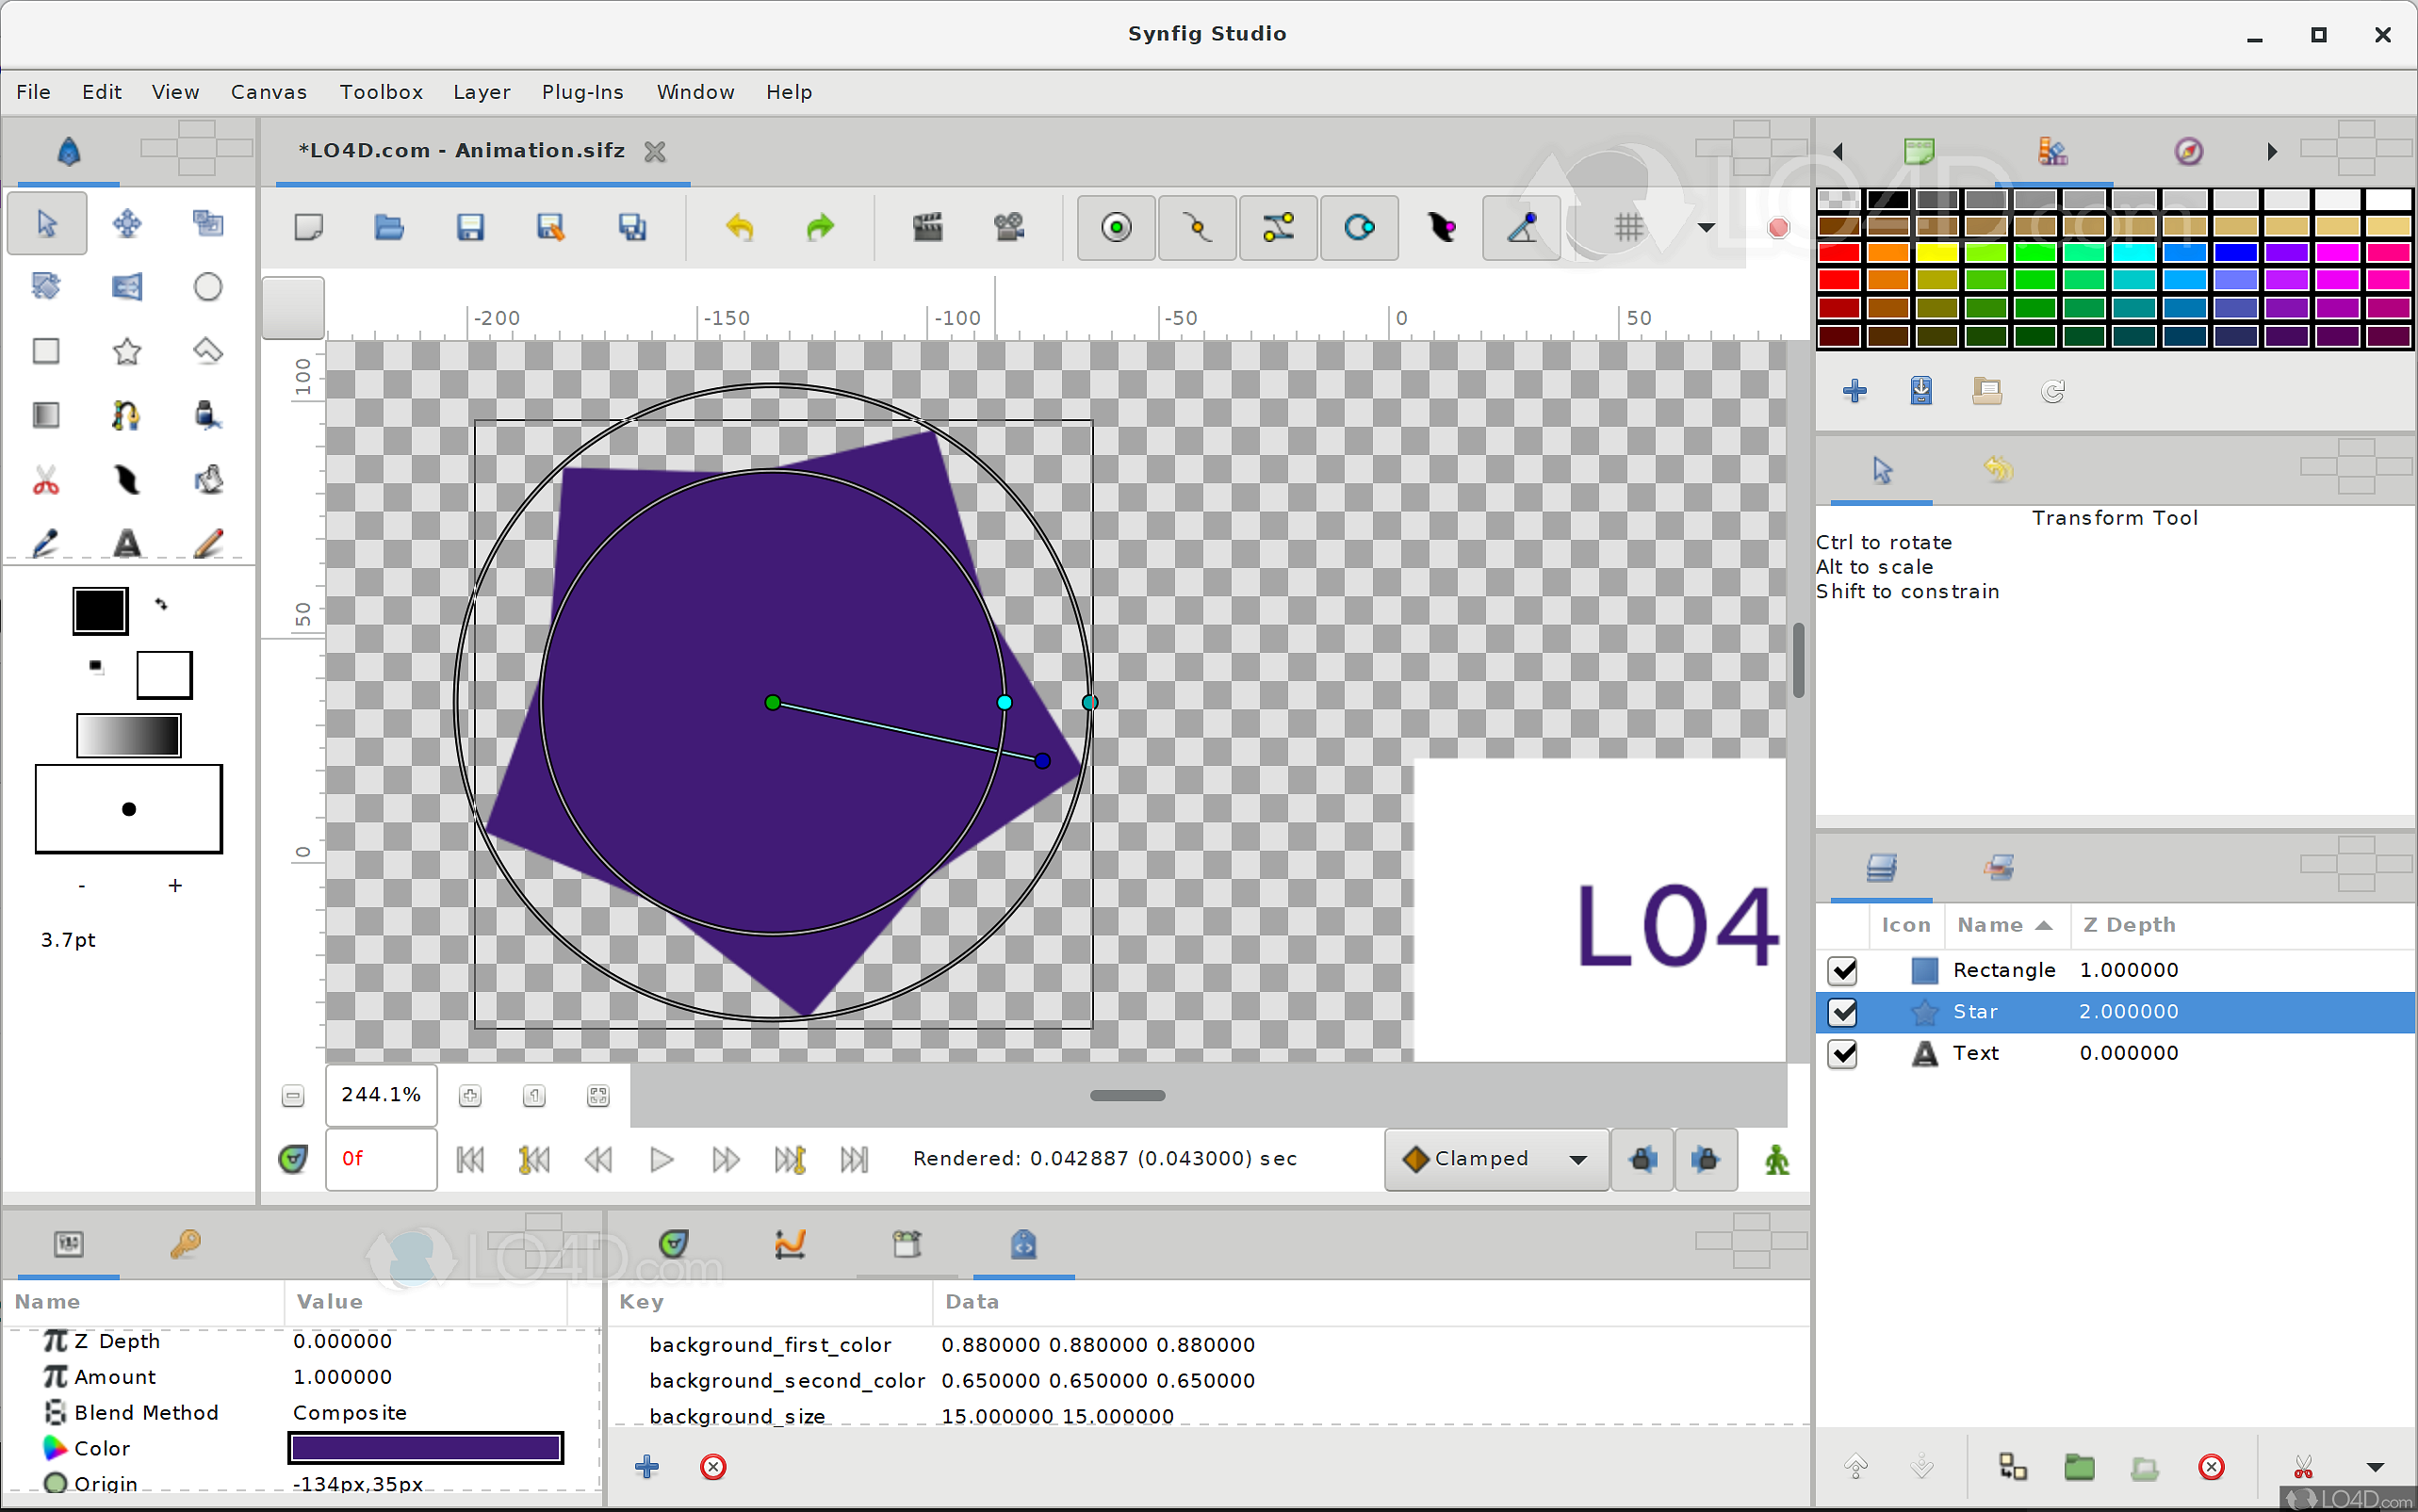Seek to the first frame
The width and height of the screenshot is (2418, 1512).
click(470, 1160)
